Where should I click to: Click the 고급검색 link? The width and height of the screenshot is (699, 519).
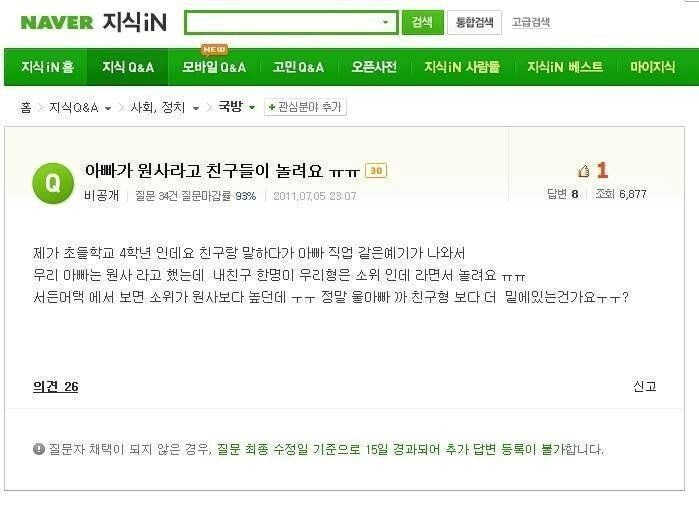point(531,22)
